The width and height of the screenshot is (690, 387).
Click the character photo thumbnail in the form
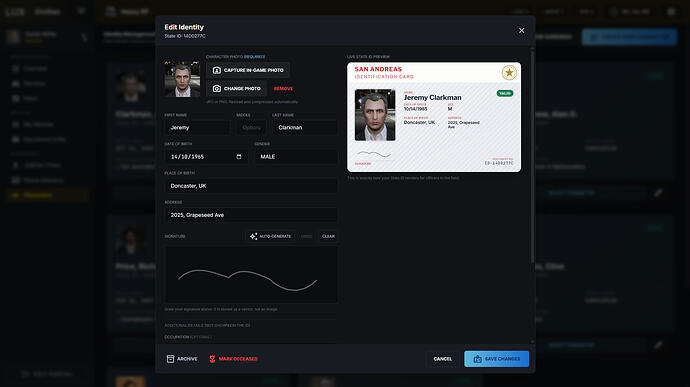coord(182,79)
